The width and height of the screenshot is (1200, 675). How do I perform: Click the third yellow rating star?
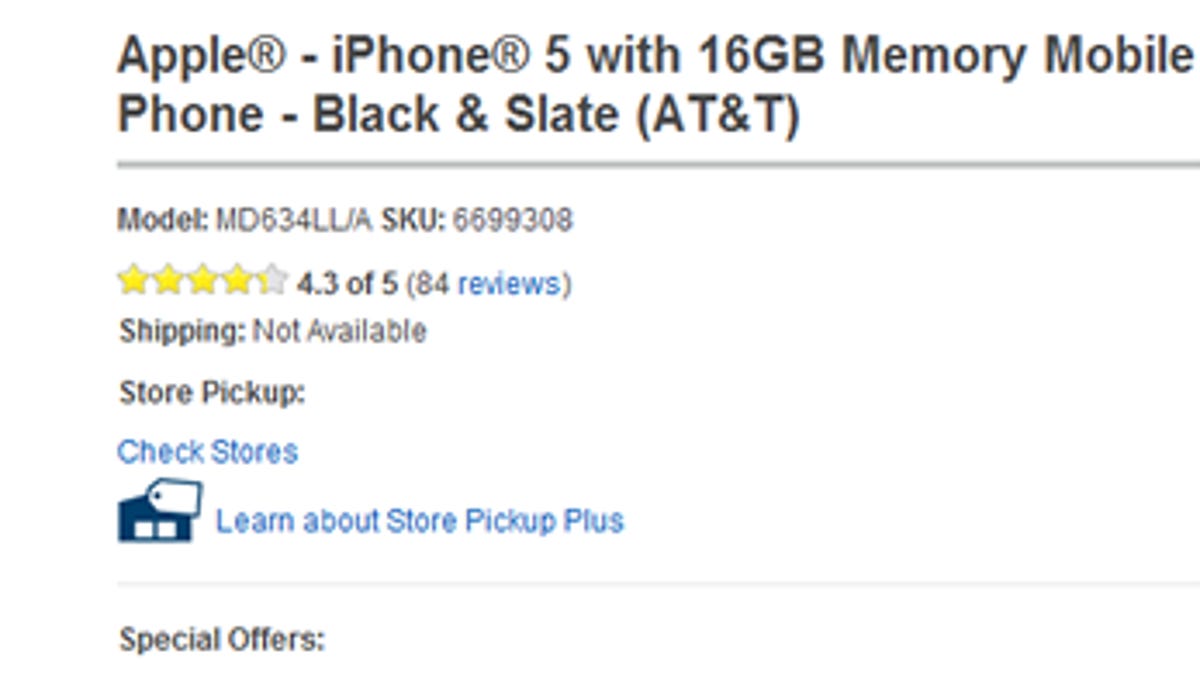(202, 281)
